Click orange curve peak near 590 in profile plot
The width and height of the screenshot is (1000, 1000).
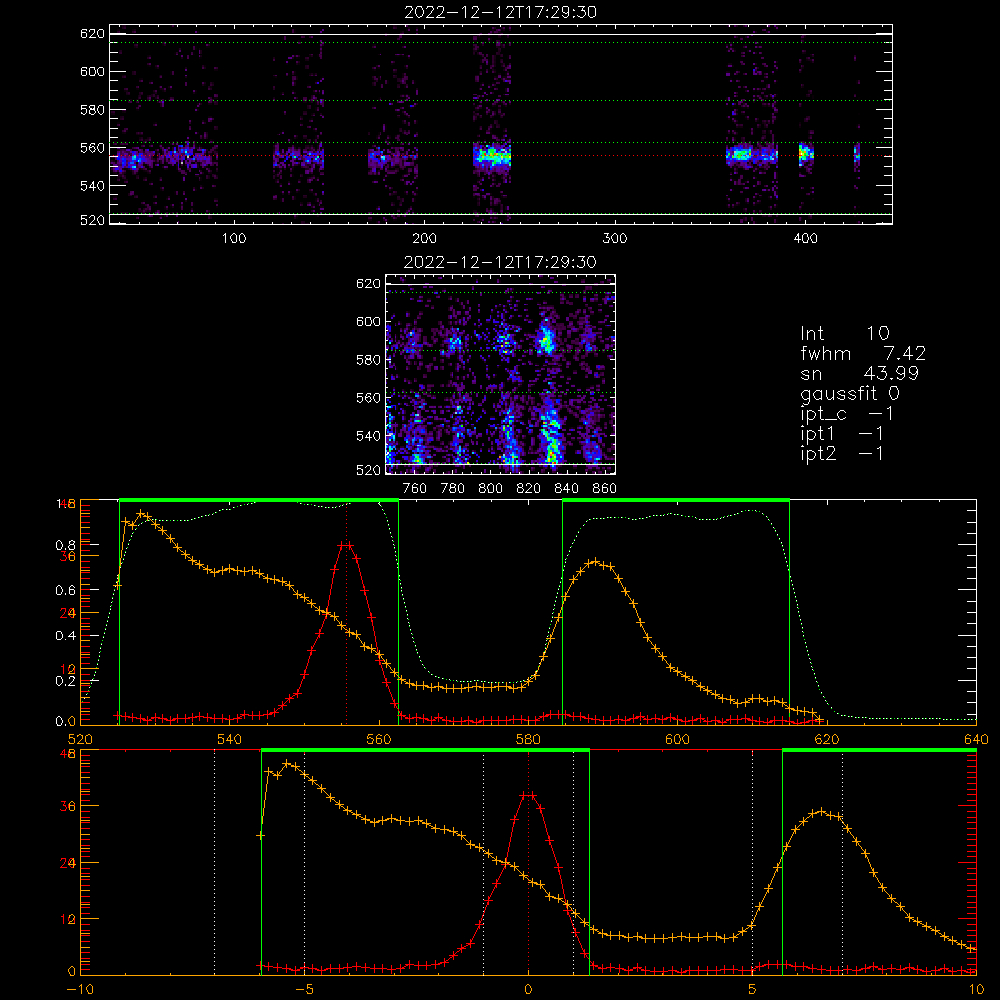[596, 562]
